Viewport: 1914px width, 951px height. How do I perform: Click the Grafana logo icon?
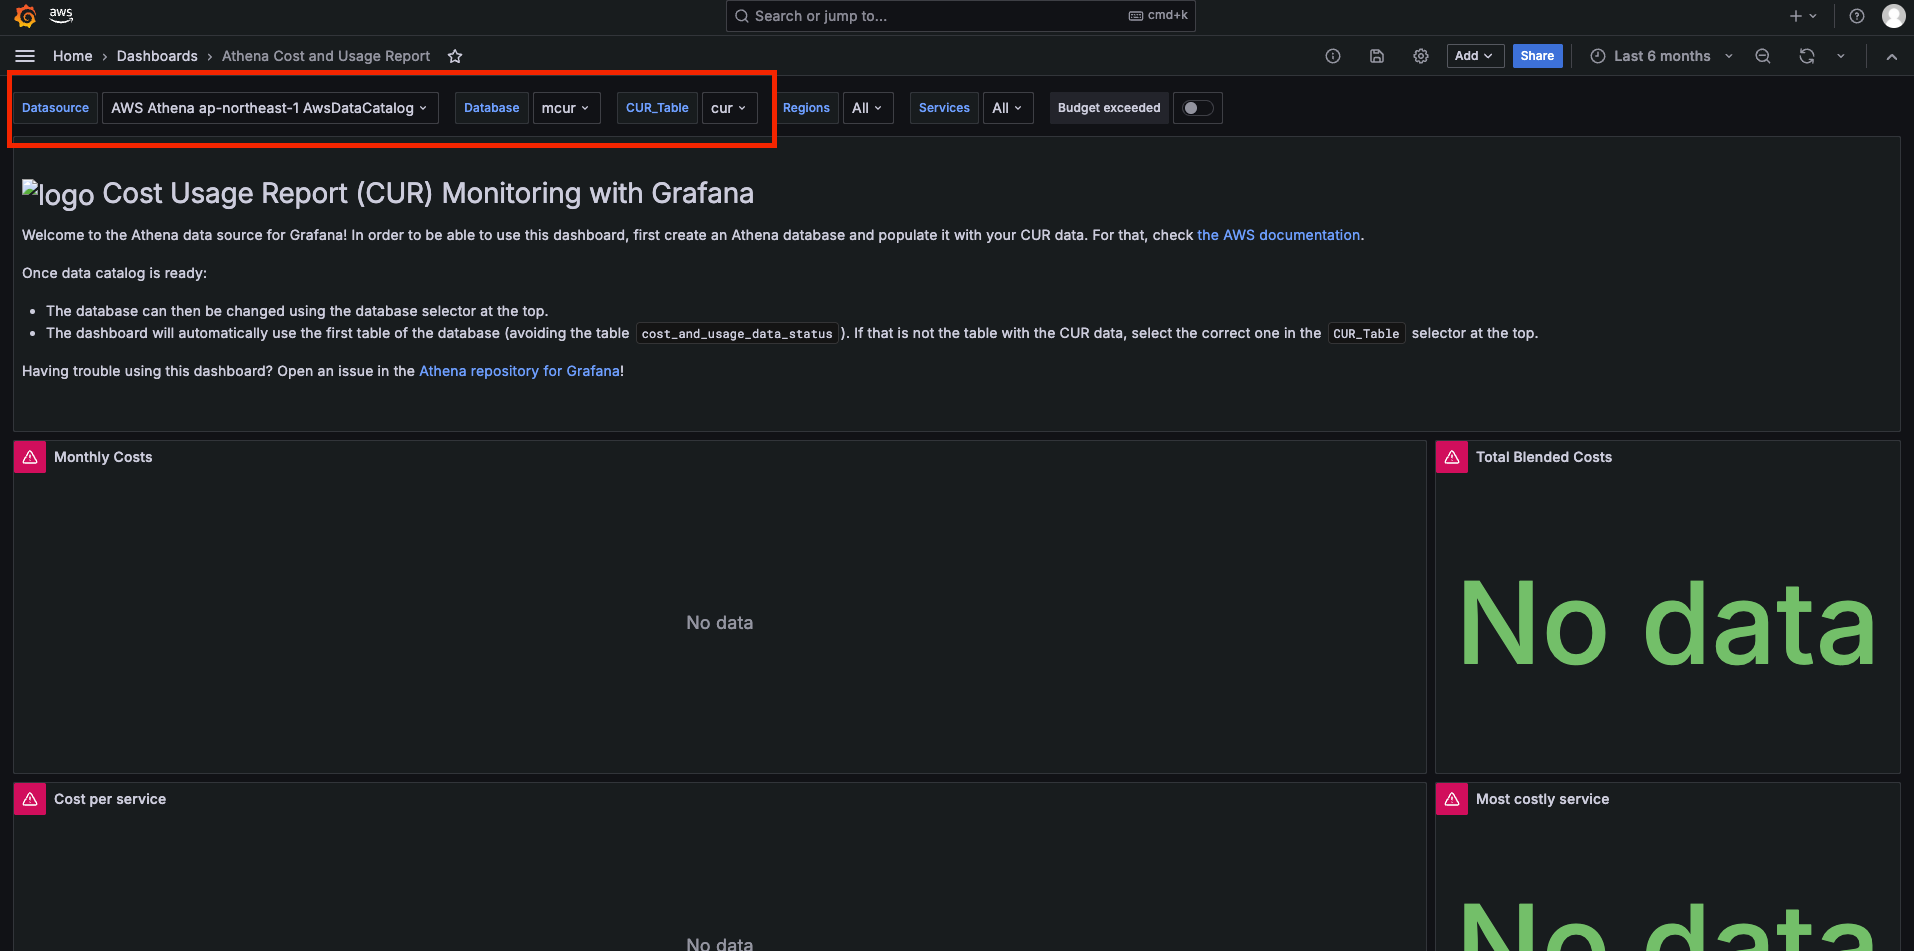coord(26,16)
